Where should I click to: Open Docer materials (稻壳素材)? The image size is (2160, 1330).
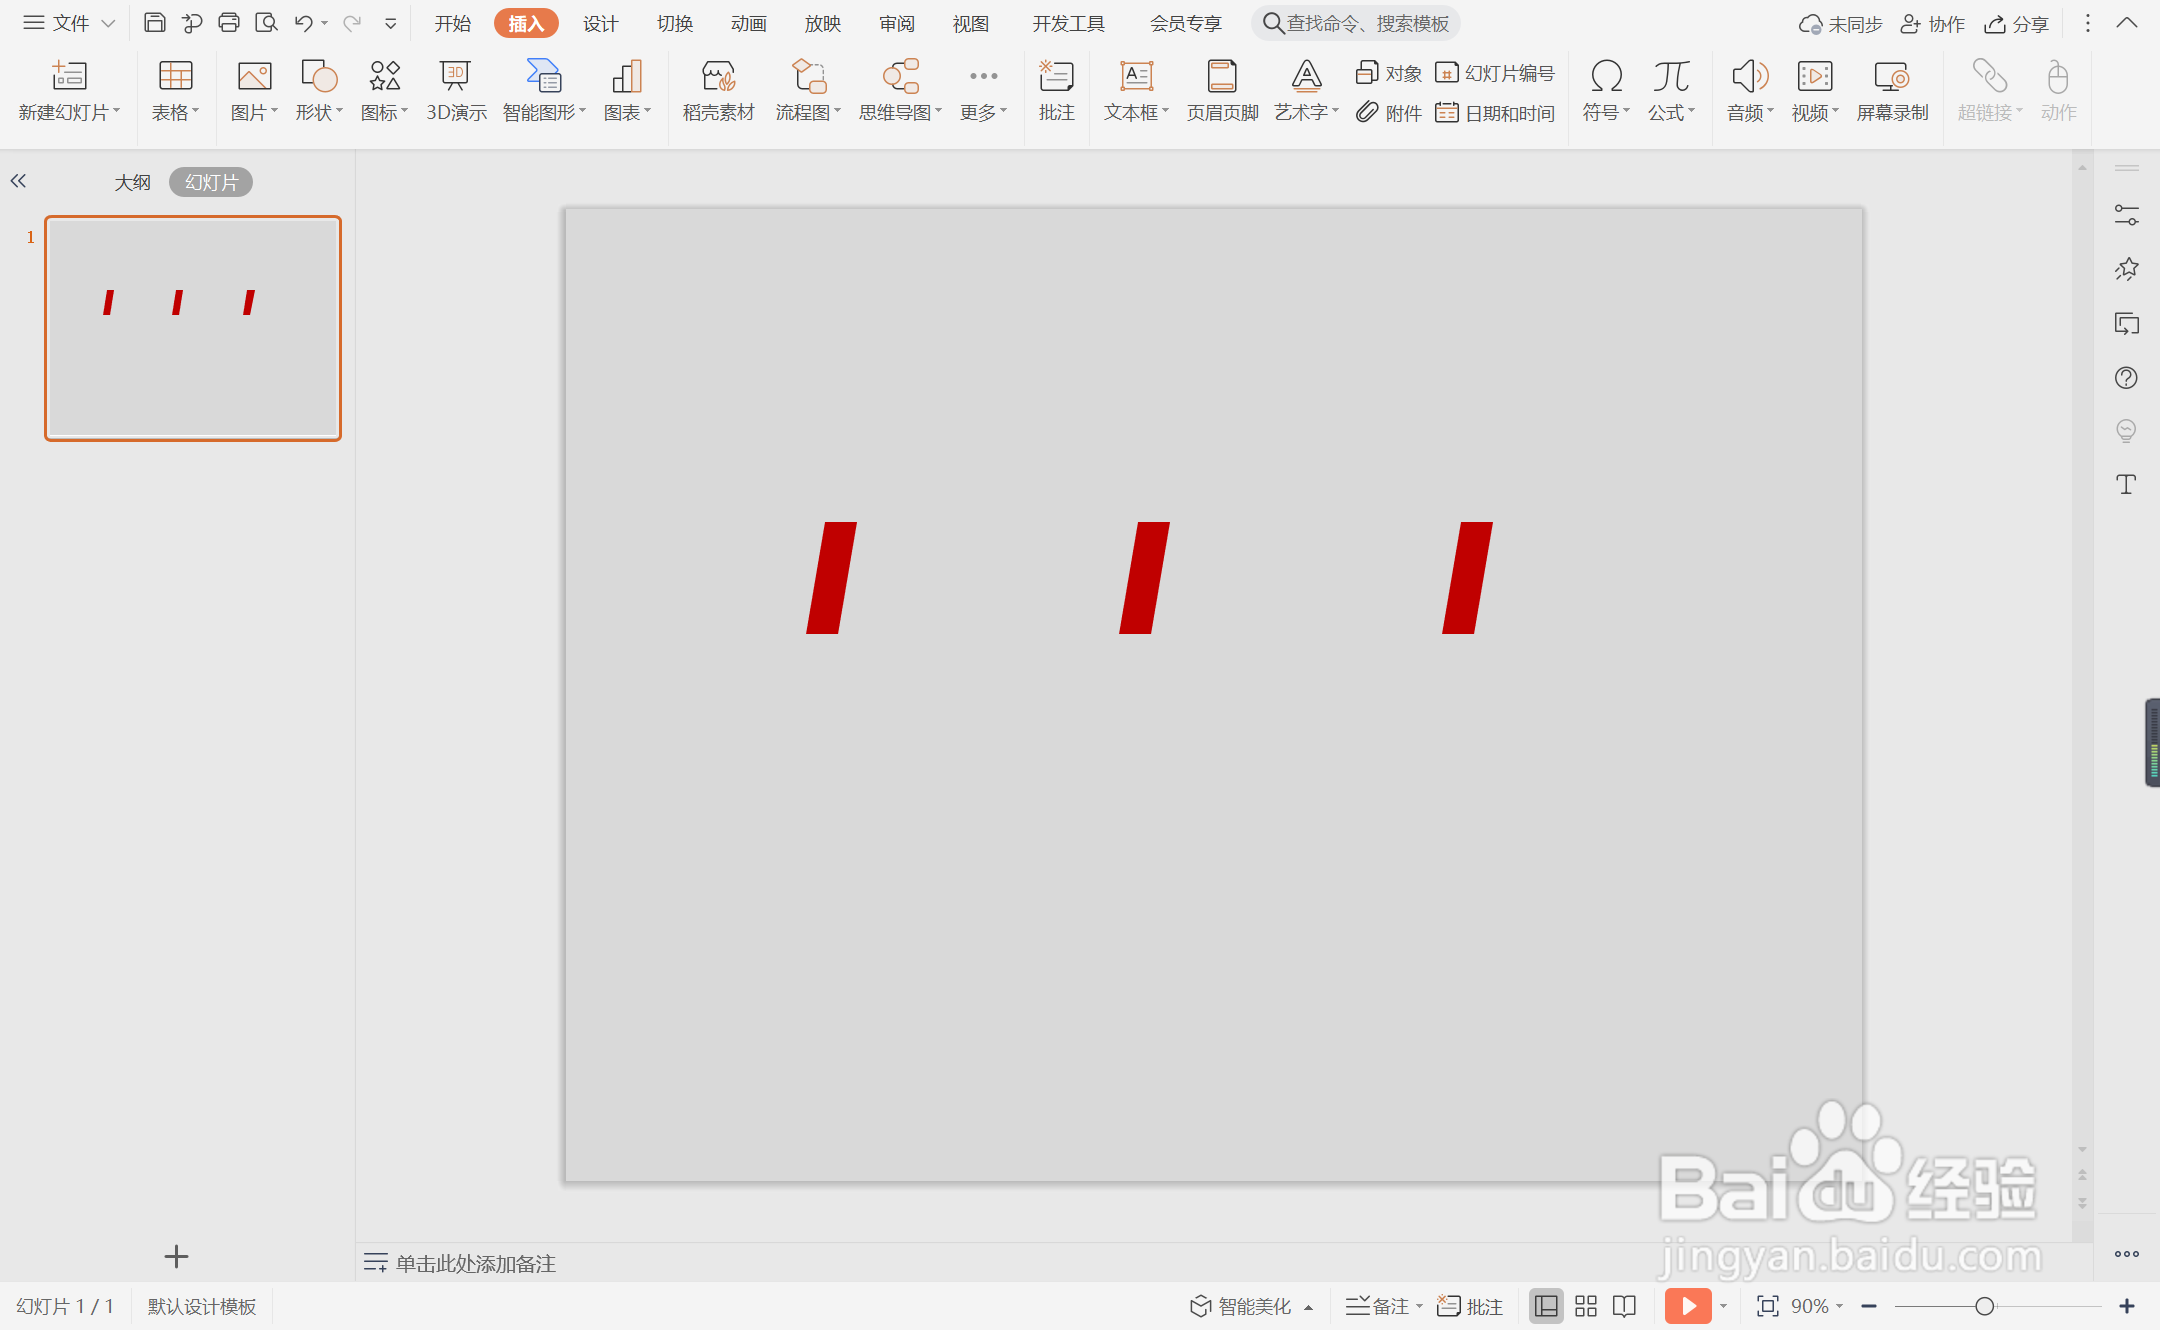click(718, 90)
